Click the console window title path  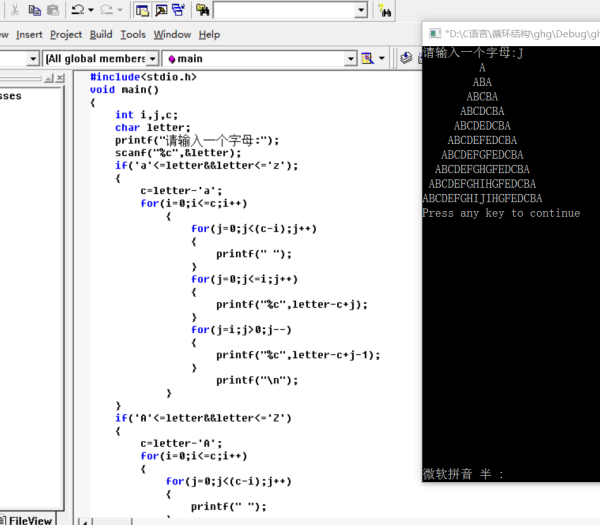pos(522,34)
